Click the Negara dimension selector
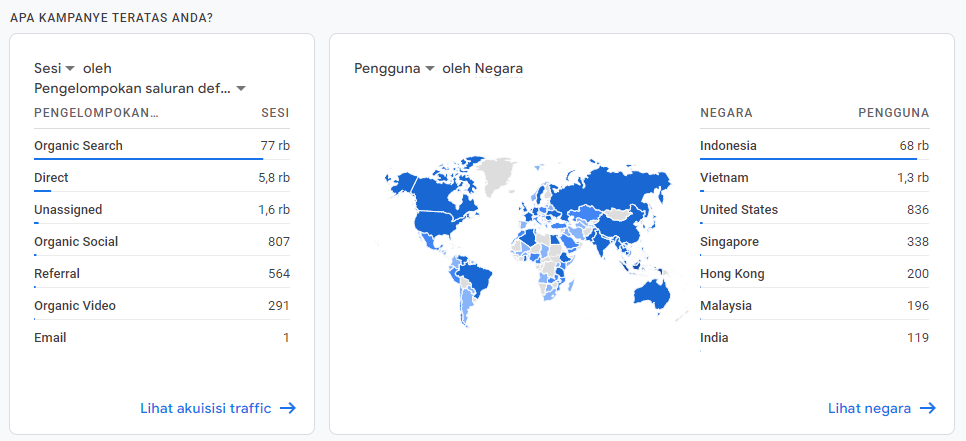The width and height of the screenshot is (966, 441). [498, 68]
